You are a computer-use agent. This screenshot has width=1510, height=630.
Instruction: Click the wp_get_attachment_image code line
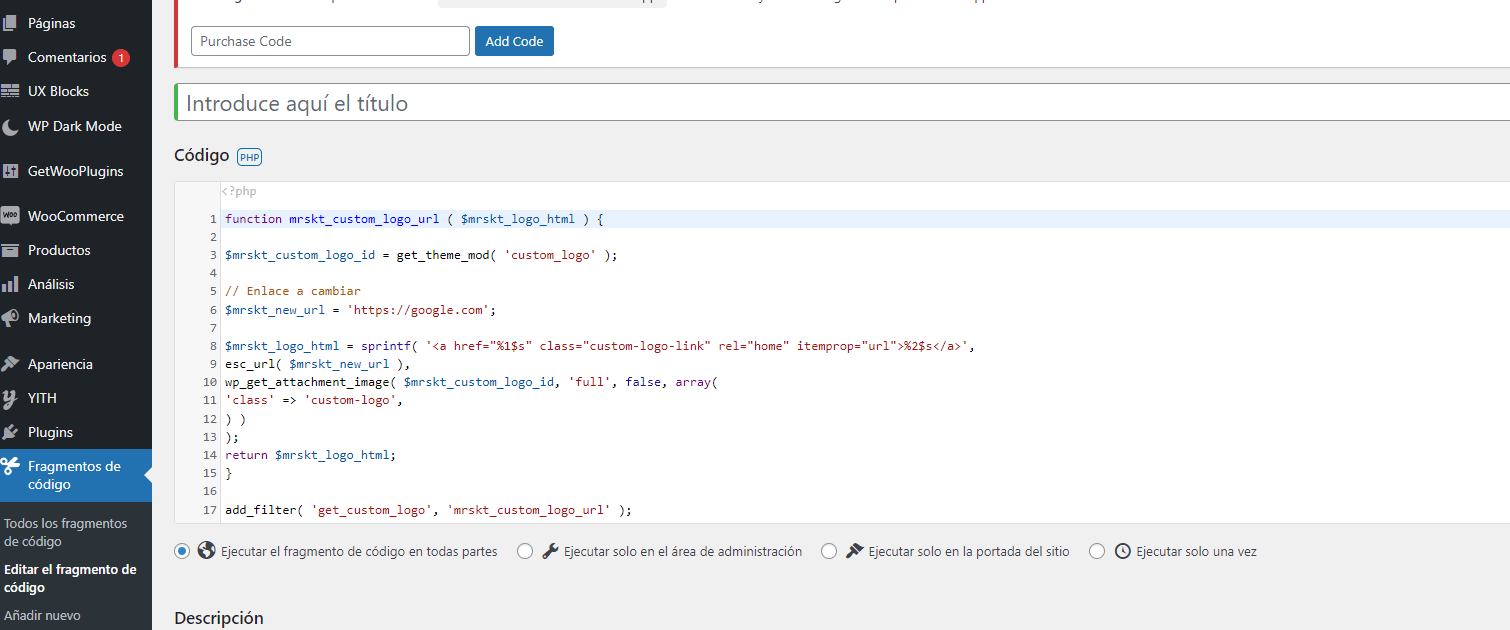click(x=472, y=382)
